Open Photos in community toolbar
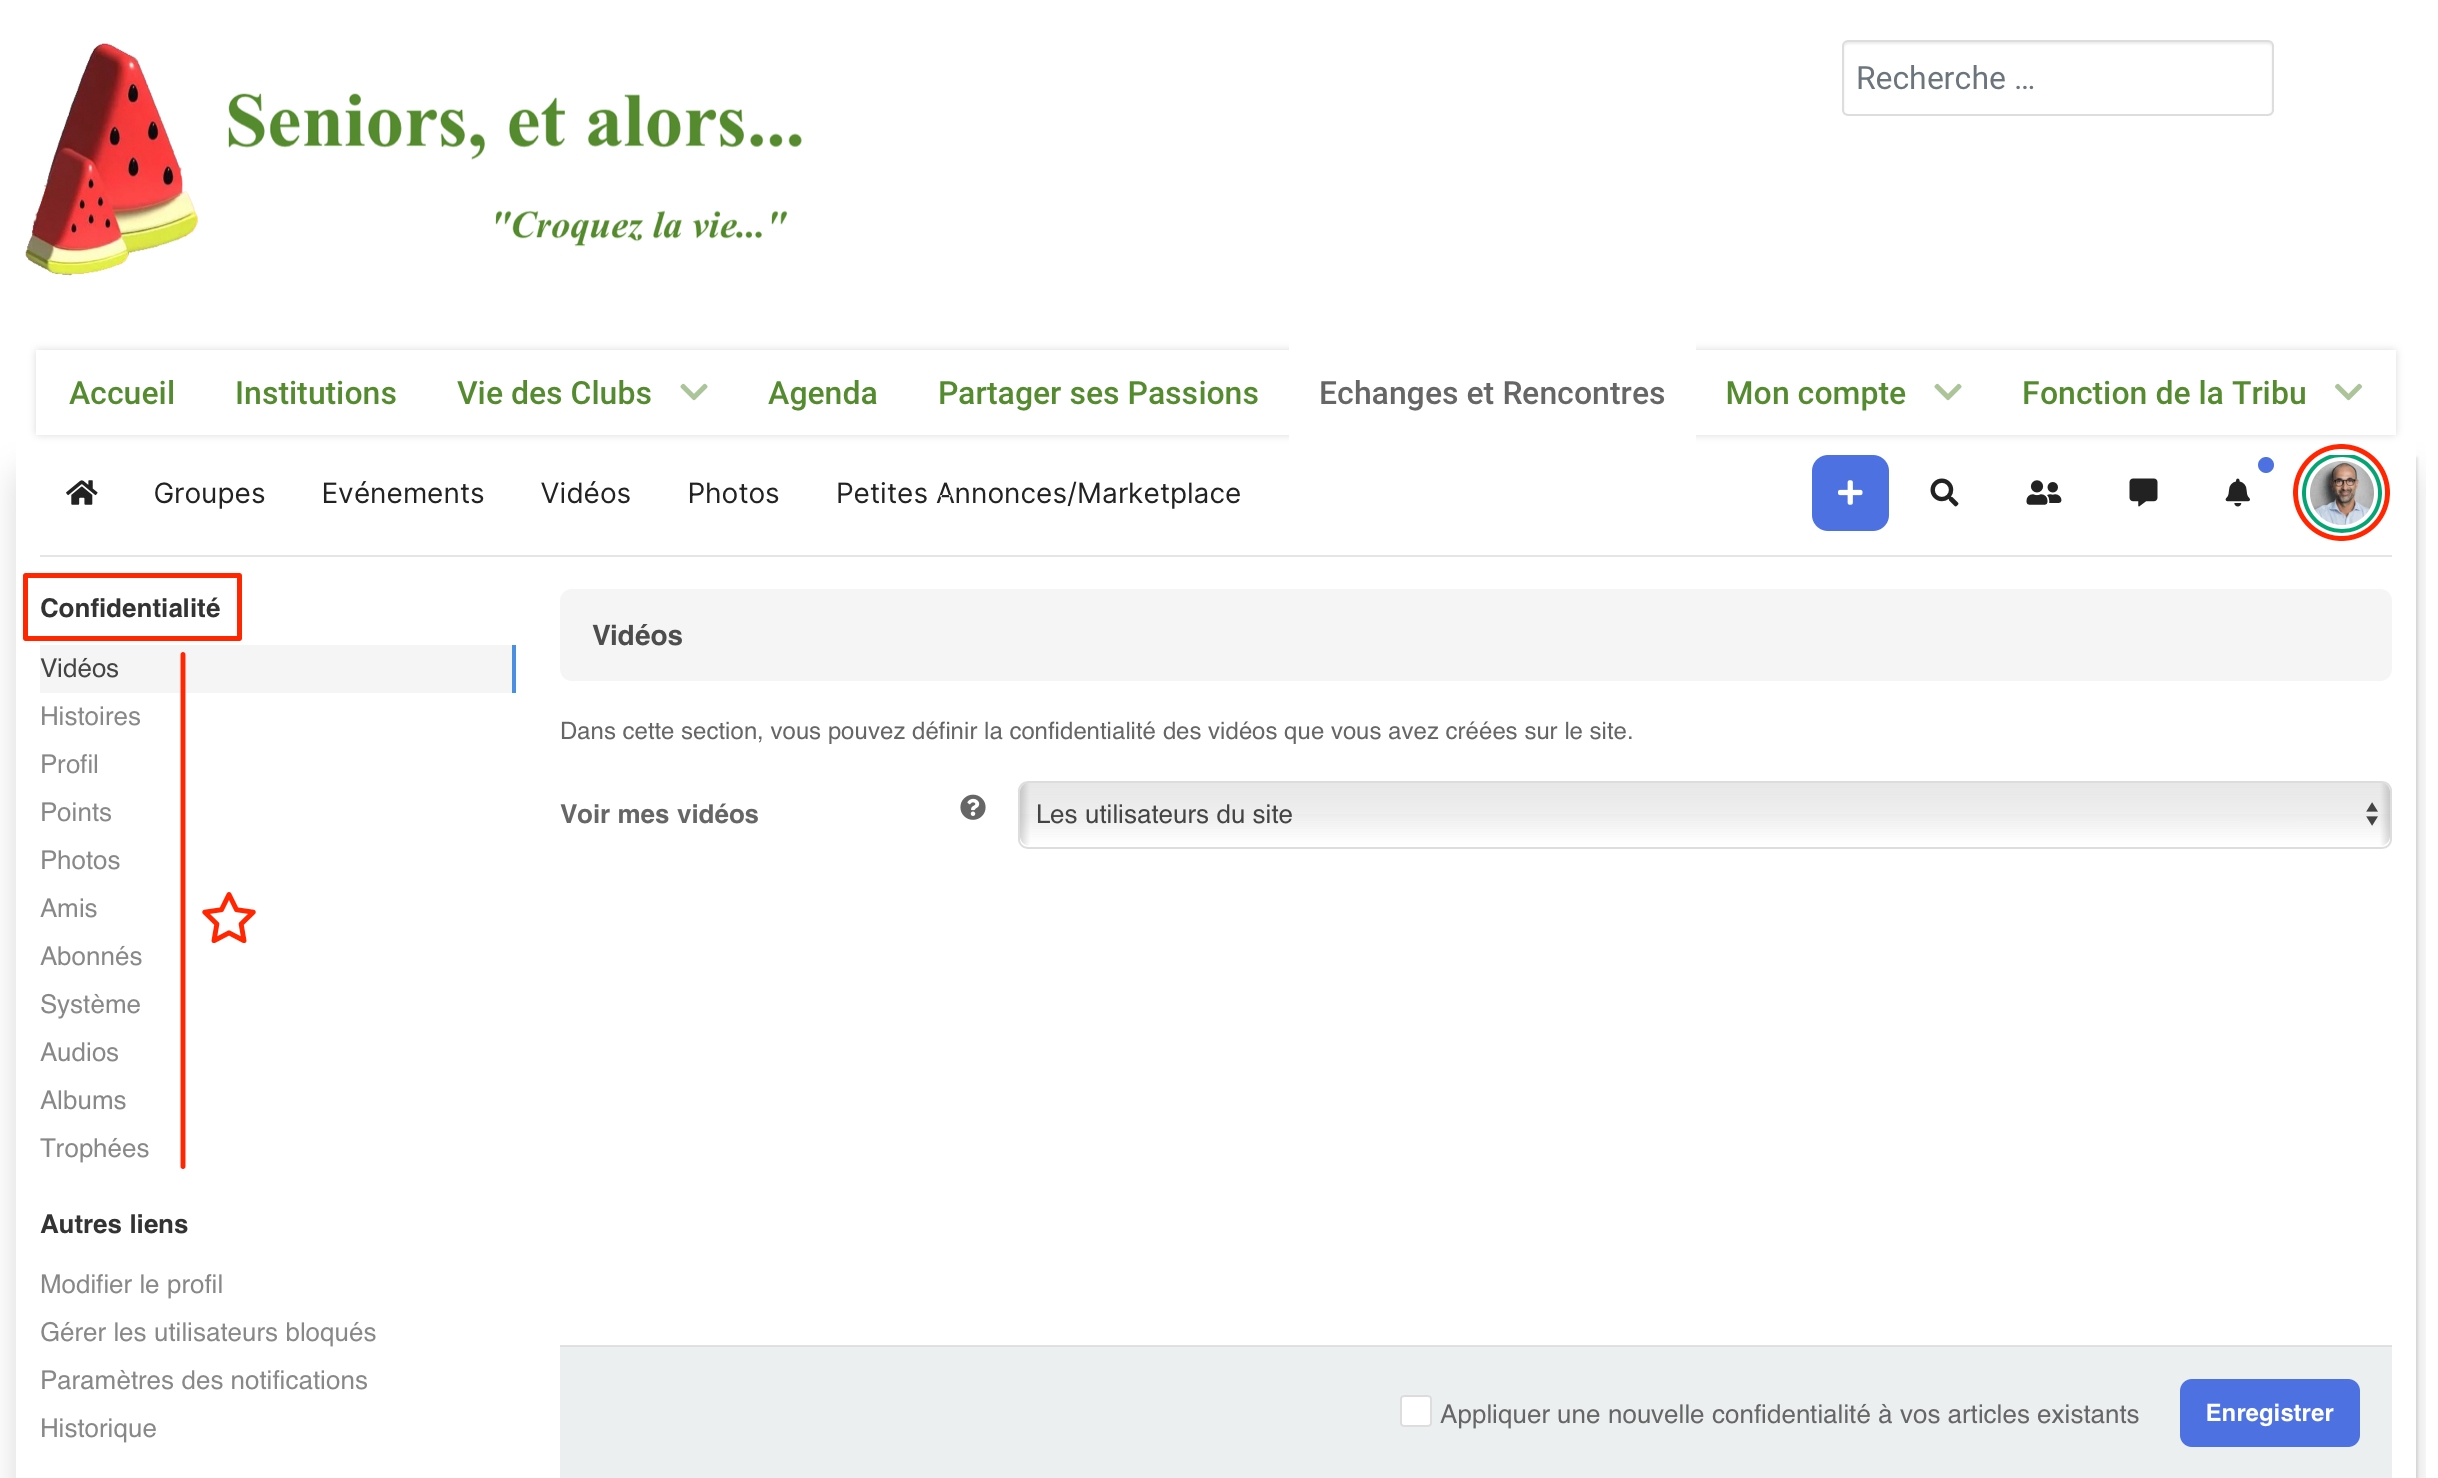Viewport: 2438px width, 1478px height. pyautogui.click(x=733, y=493)
